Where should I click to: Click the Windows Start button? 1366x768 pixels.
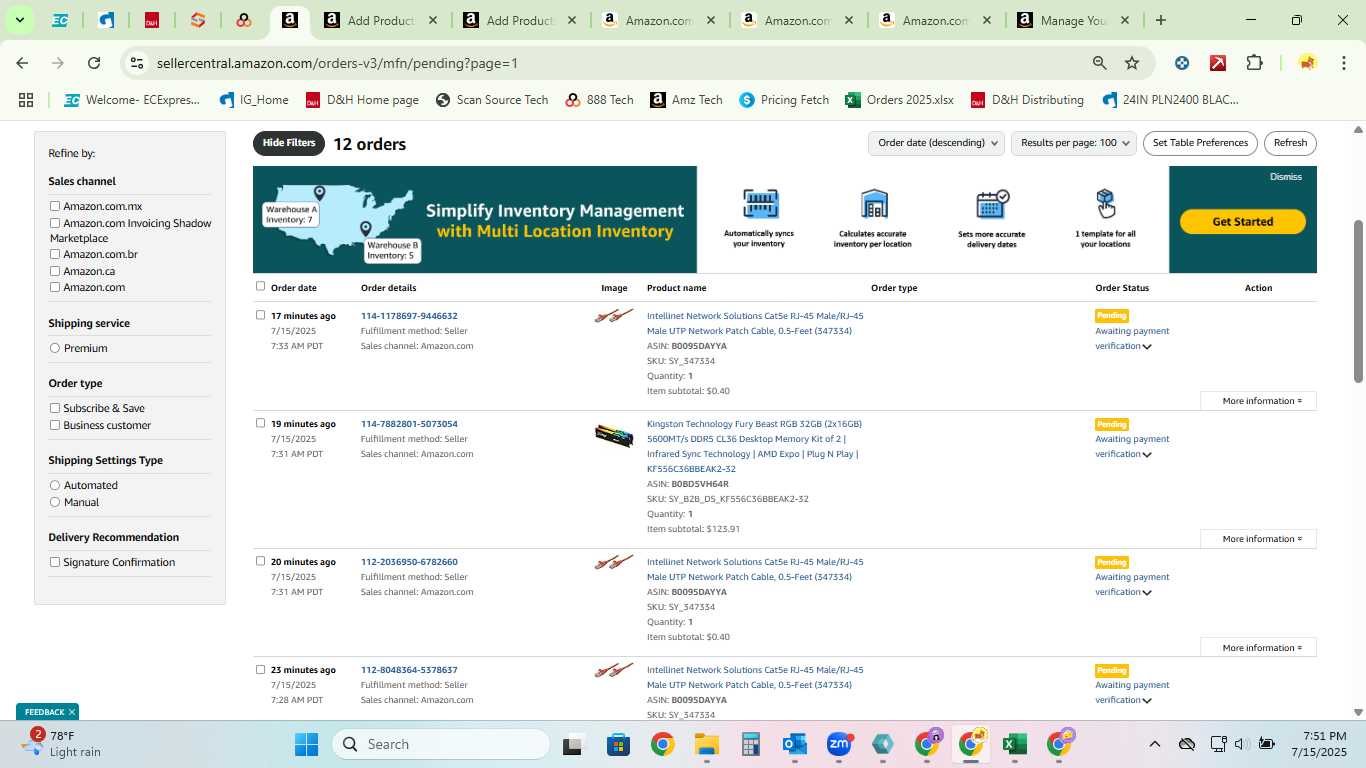pyautogui.click(x=306, y=744)
